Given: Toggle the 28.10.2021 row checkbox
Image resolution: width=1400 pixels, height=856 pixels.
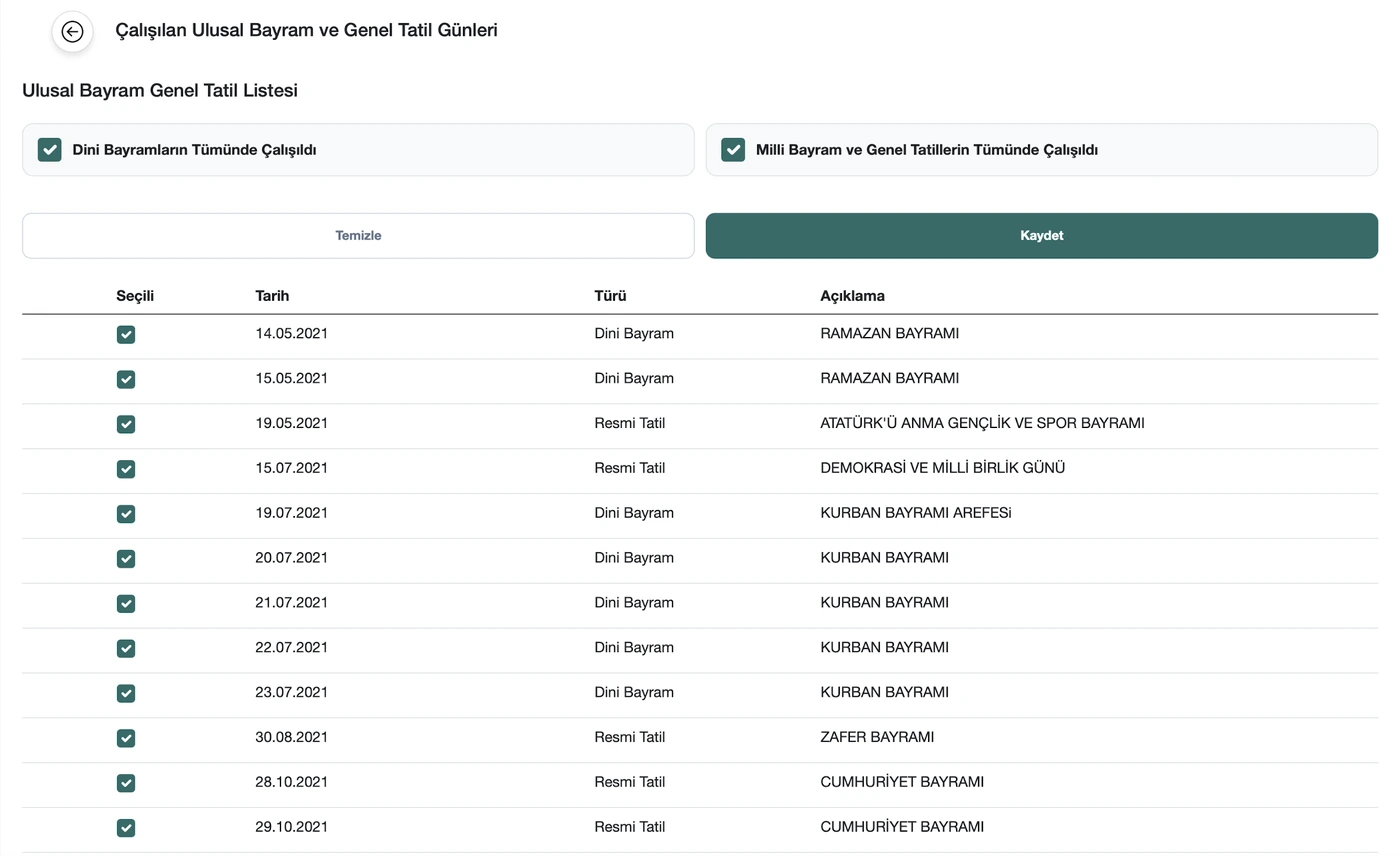Looking at the screenshot, I should 126,783.
